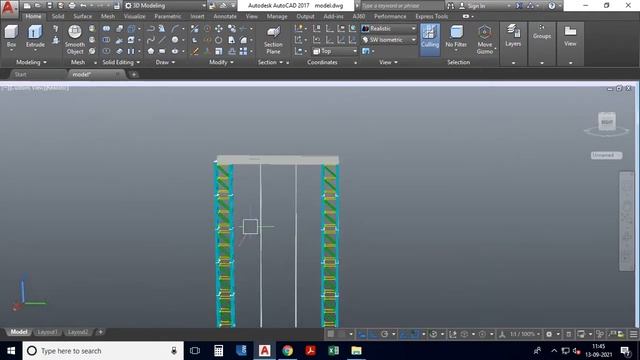Open Excel from the taskbar
Viewport: 640px width, 360px height.
[333, 351]
